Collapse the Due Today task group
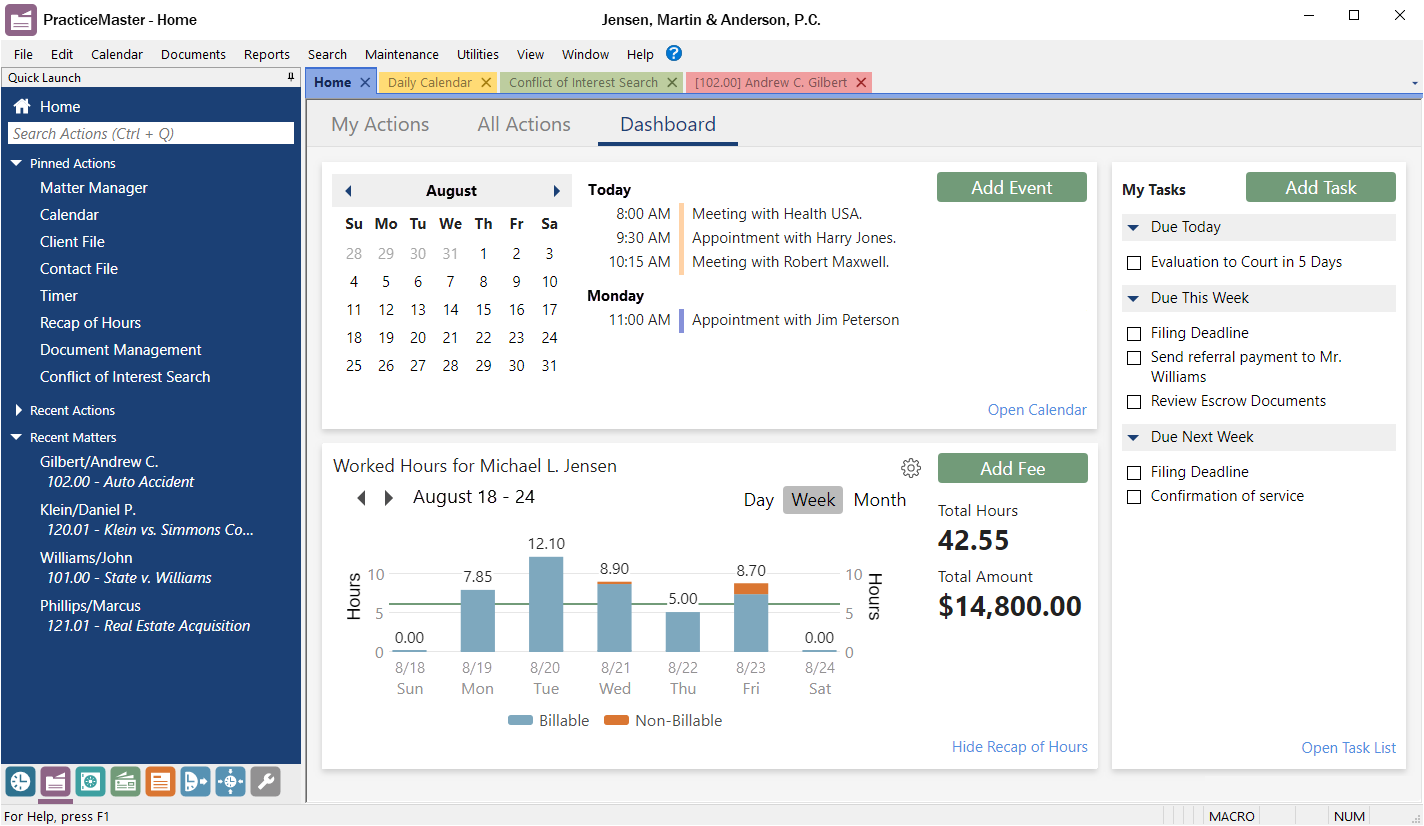This screenshot has width=1424, height=826. [1134, 227]
